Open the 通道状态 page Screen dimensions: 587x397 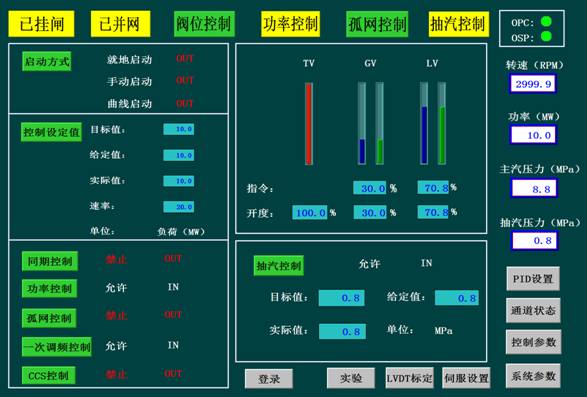click(x=533, y=310)
